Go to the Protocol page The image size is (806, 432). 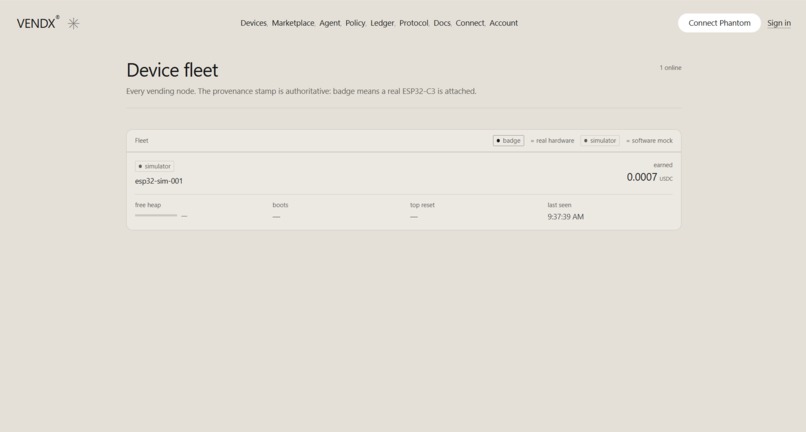(414, 23)
